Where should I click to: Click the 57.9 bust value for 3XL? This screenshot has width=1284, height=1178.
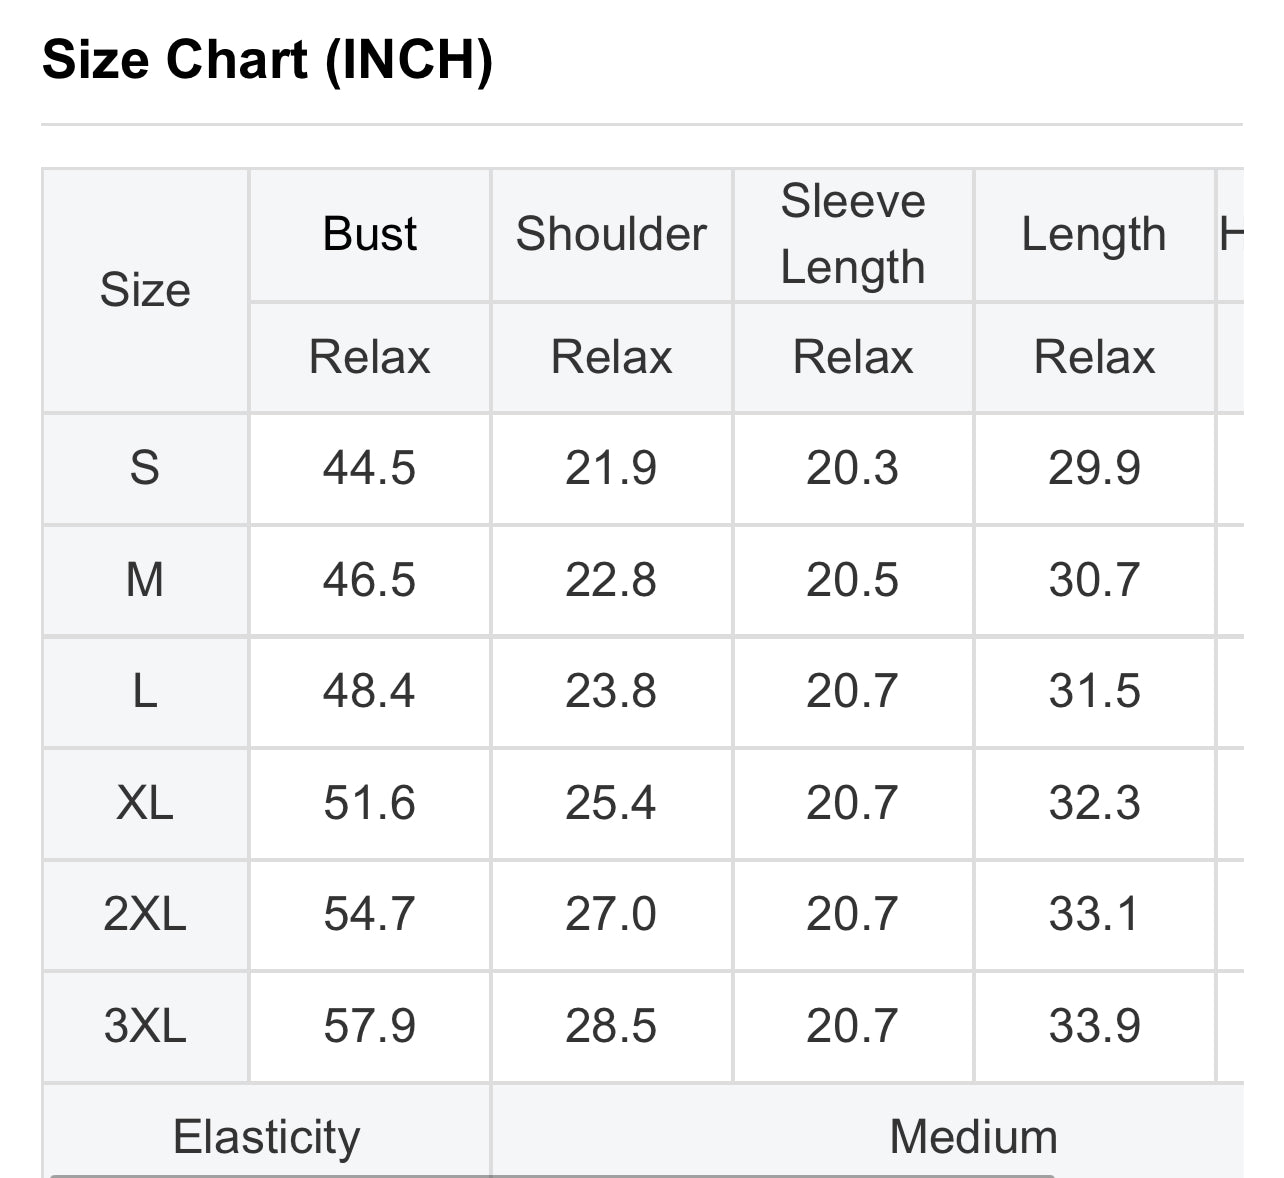click(x=369, y=1026)
